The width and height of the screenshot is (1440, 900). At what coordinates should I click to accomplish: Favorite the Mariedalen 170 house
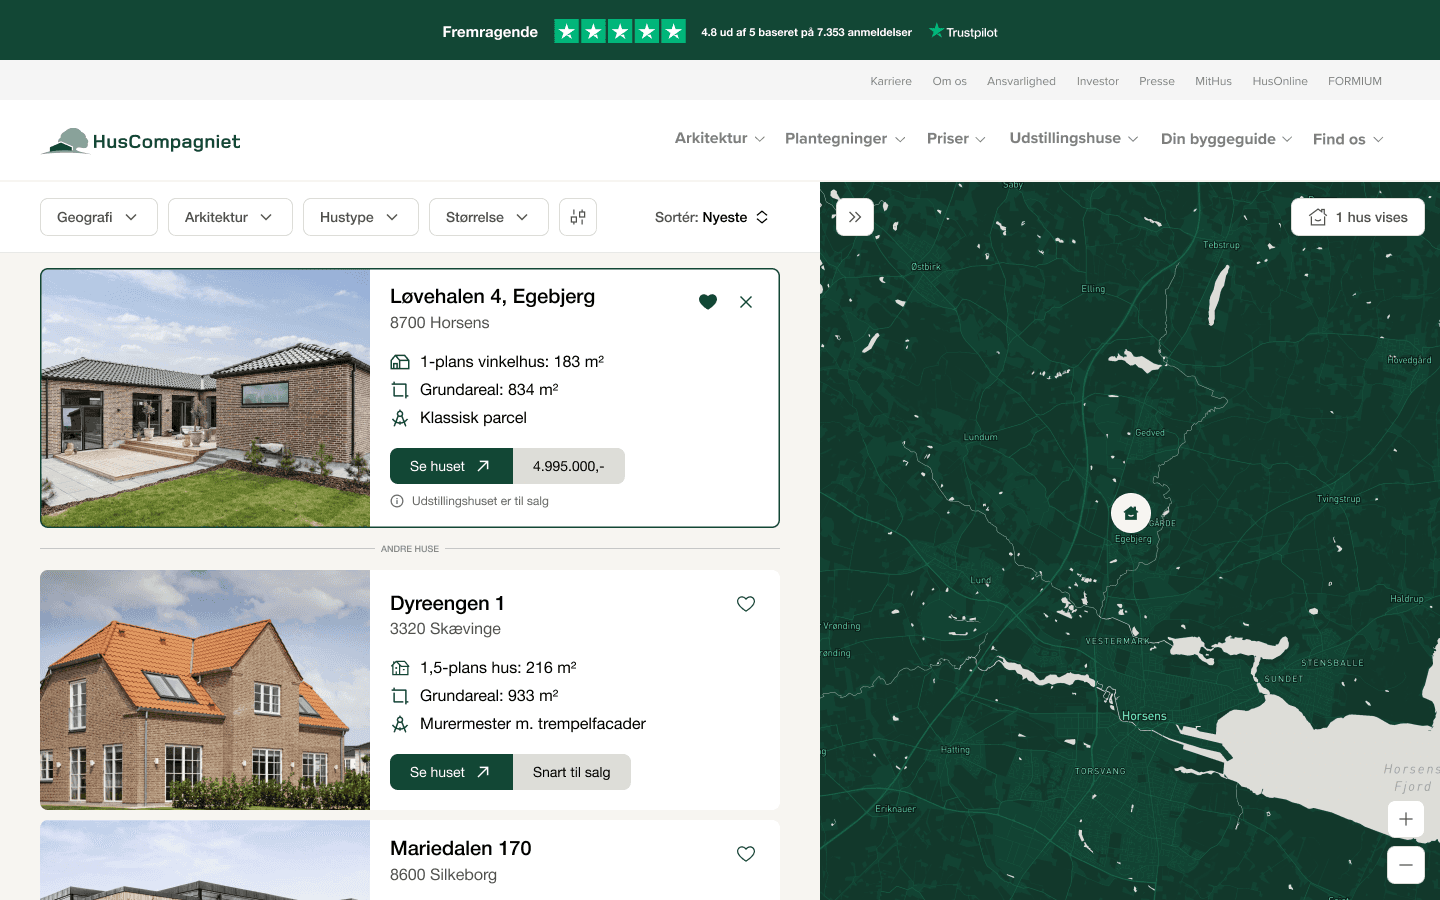[x=746, y=854]
